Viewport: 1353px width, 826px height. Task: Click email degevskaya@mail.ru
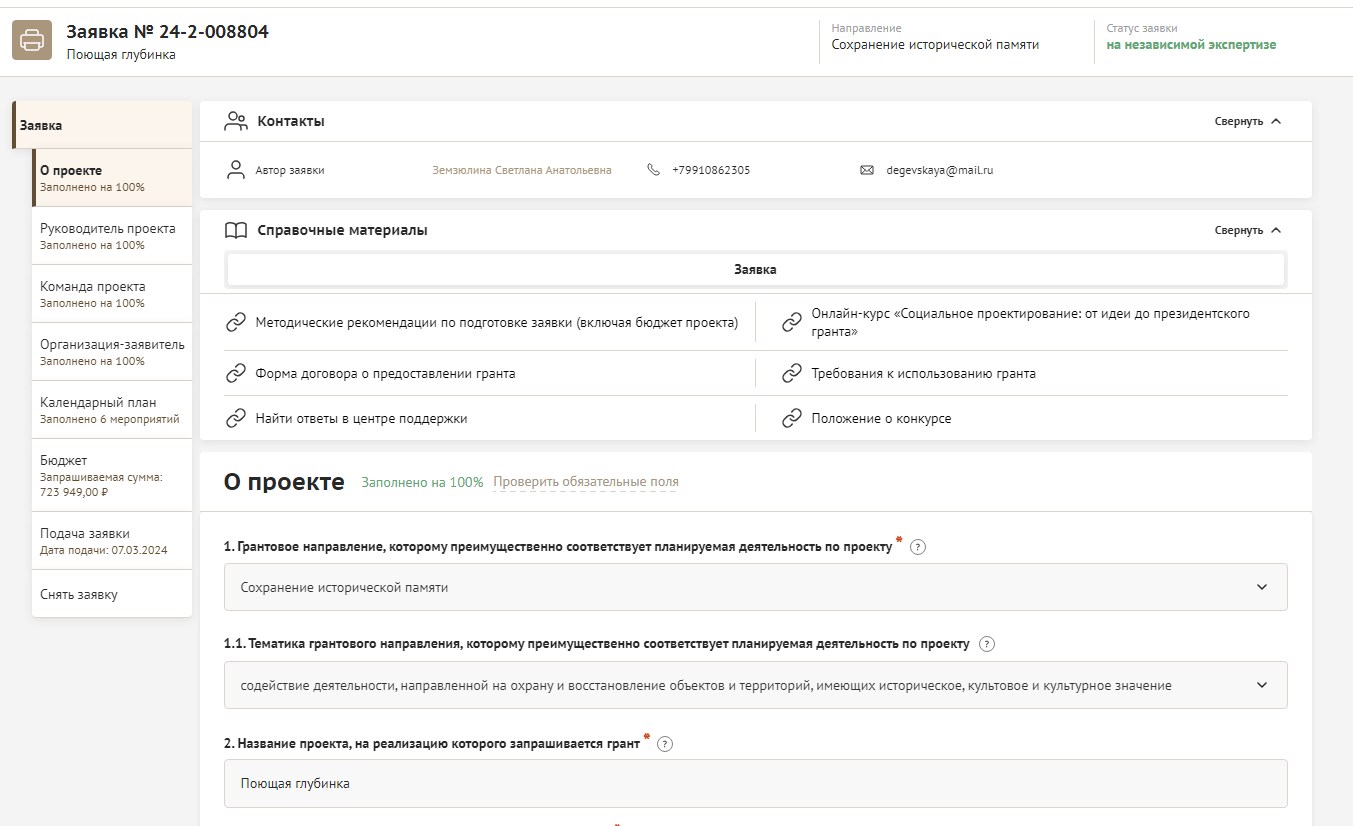pos(939,170)
